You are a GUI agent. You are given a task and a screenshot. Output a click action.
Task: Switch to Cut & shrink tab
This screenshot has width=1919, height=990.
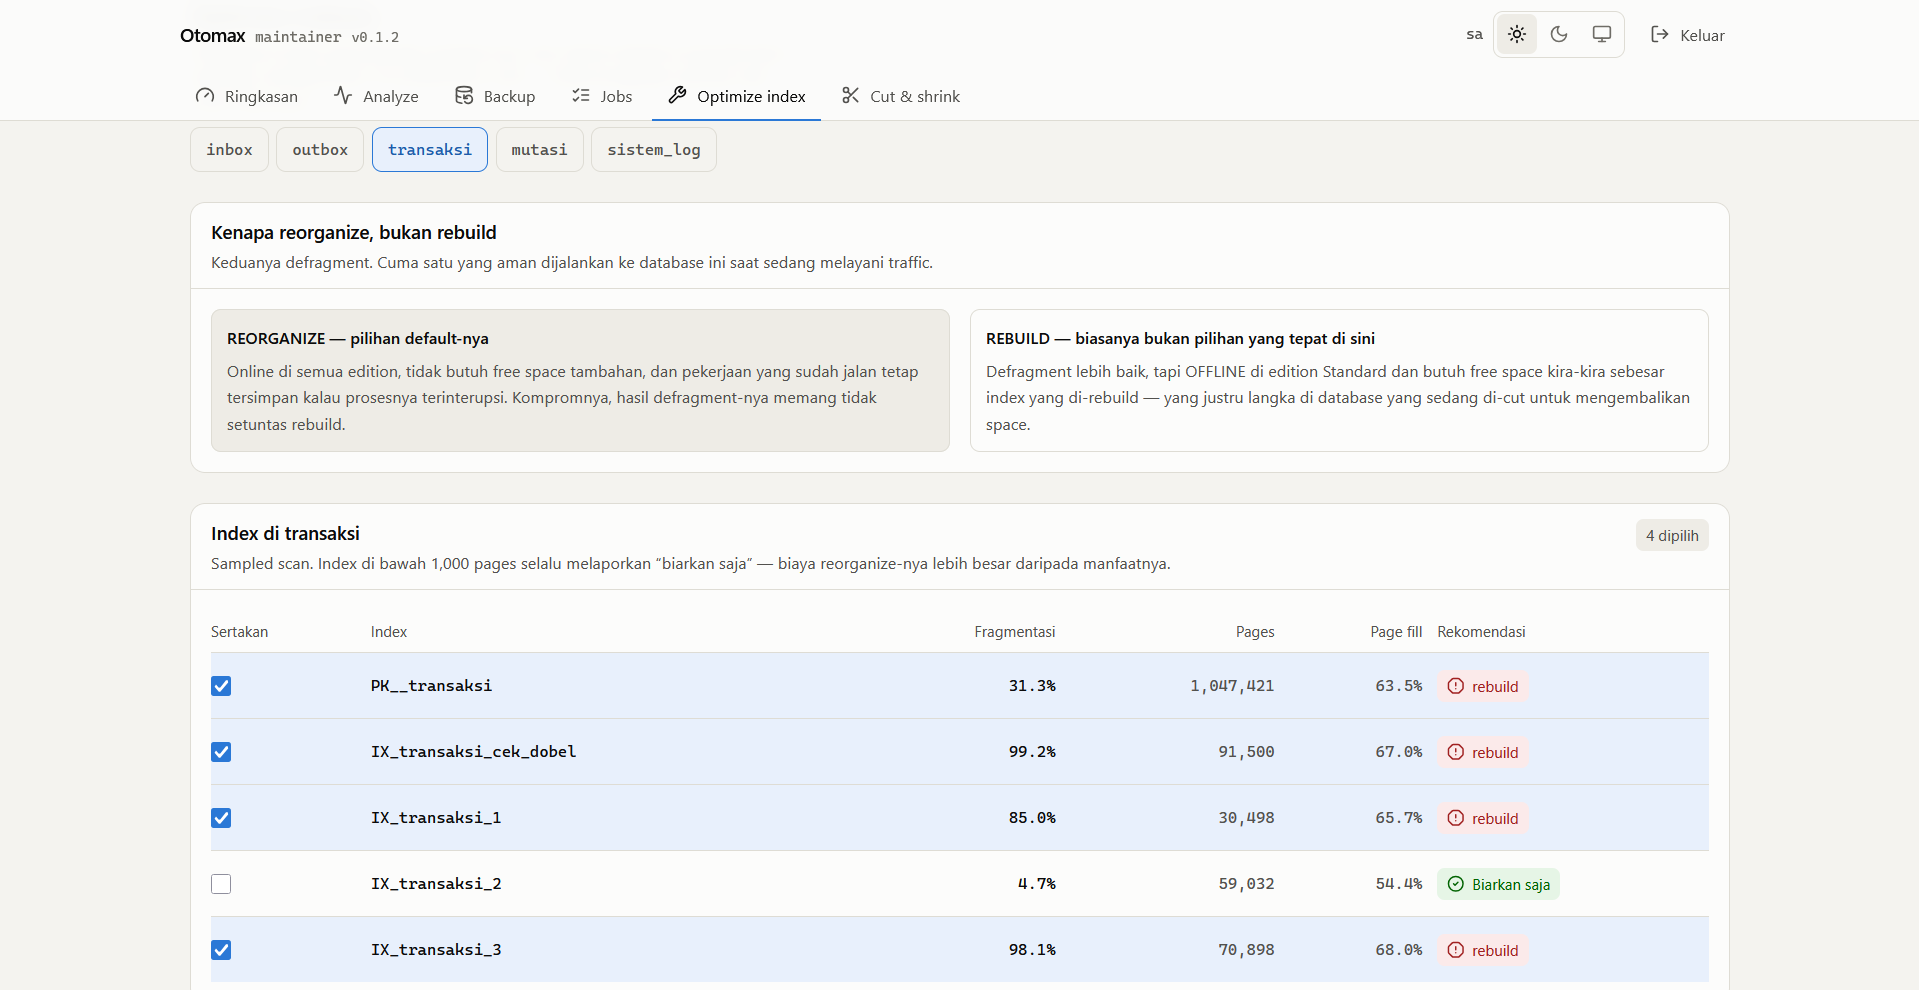pyautogui.click(x=901, y=96)
